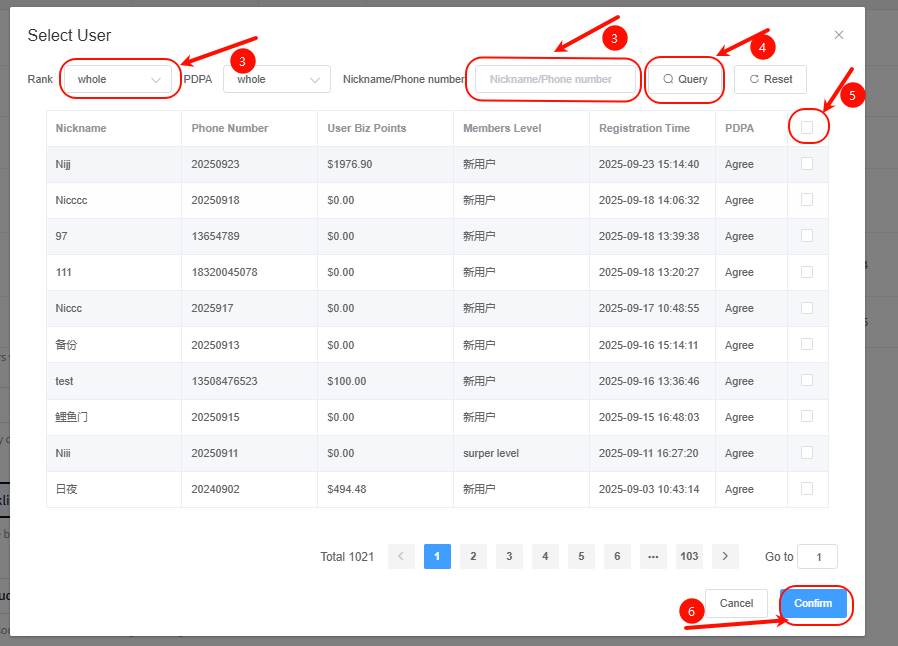
Task: Click the Reset refresh button
Action: [x=770, y=79]
